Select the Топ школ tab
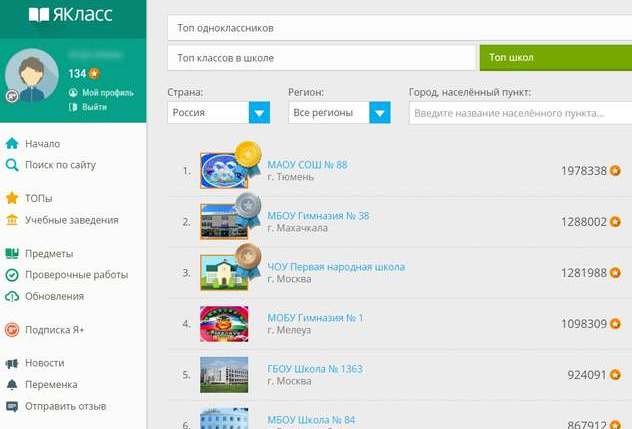This screenshot has width=632, height=429. [556, 58]
